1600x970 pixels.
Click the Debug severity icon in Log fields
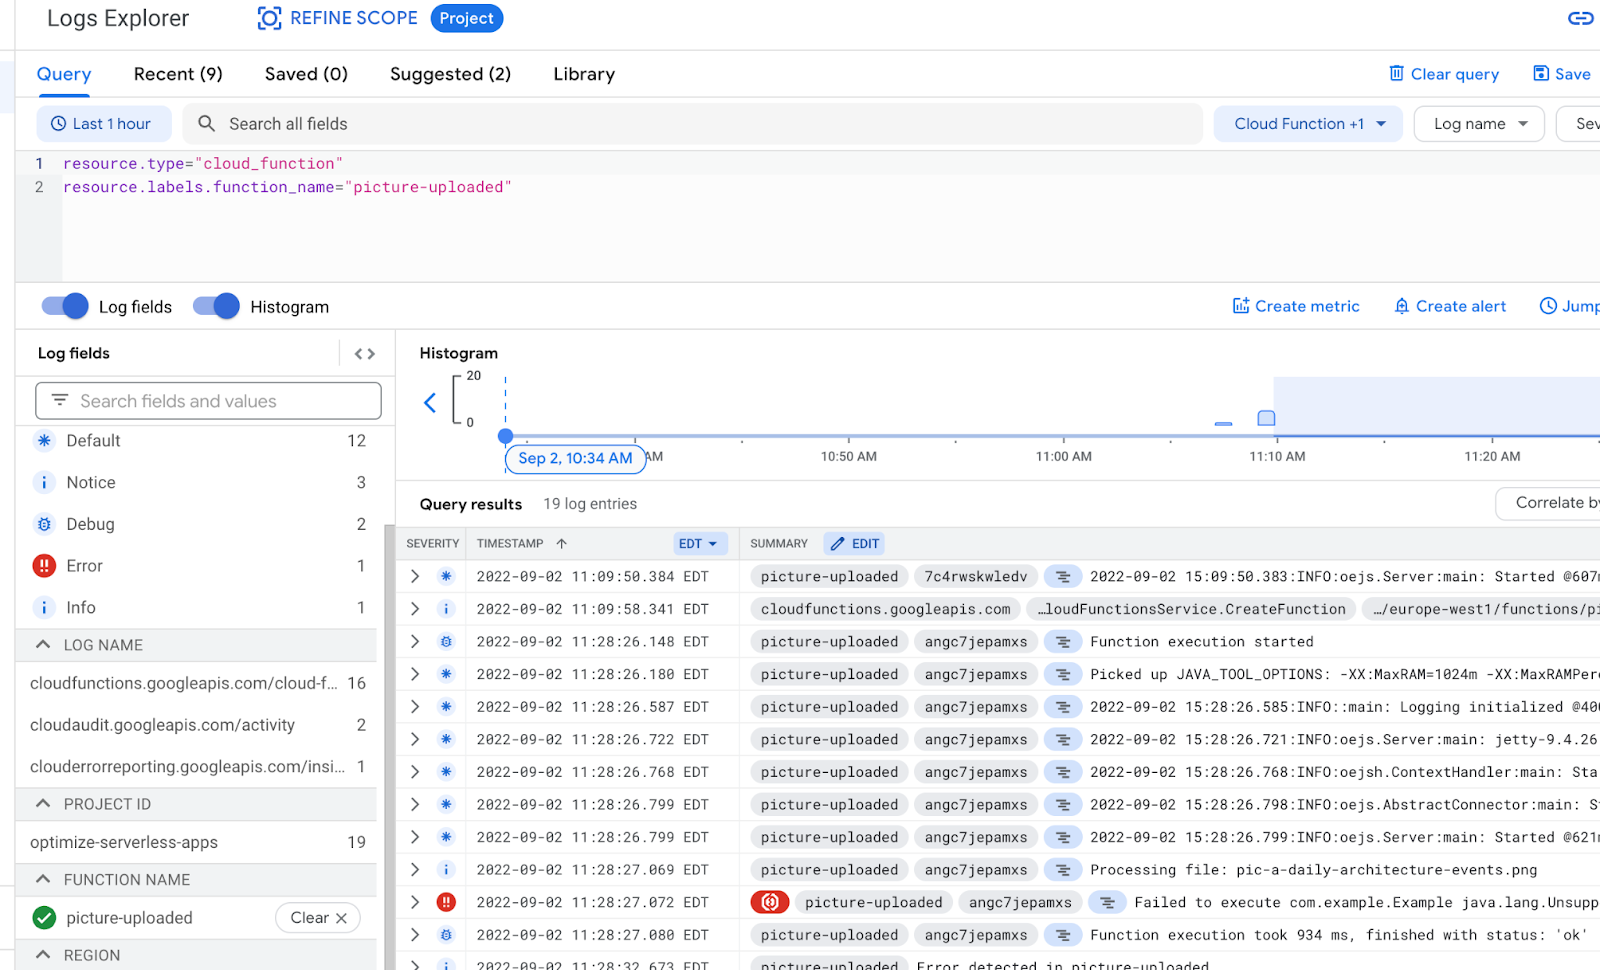tap(44, 524)
